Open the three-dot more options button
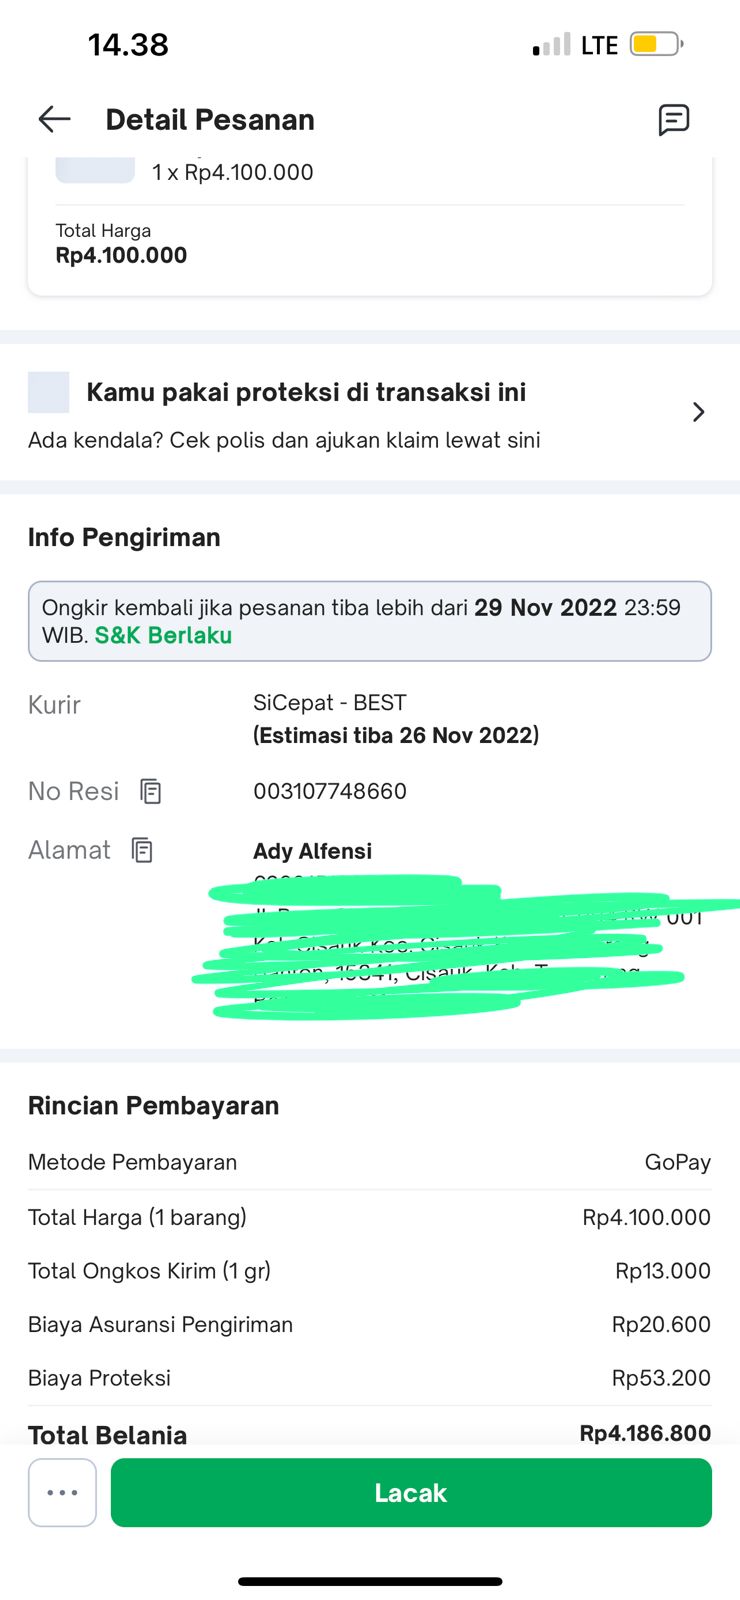This screenshot has width=740, height=1600. [x=62, y=1492]
